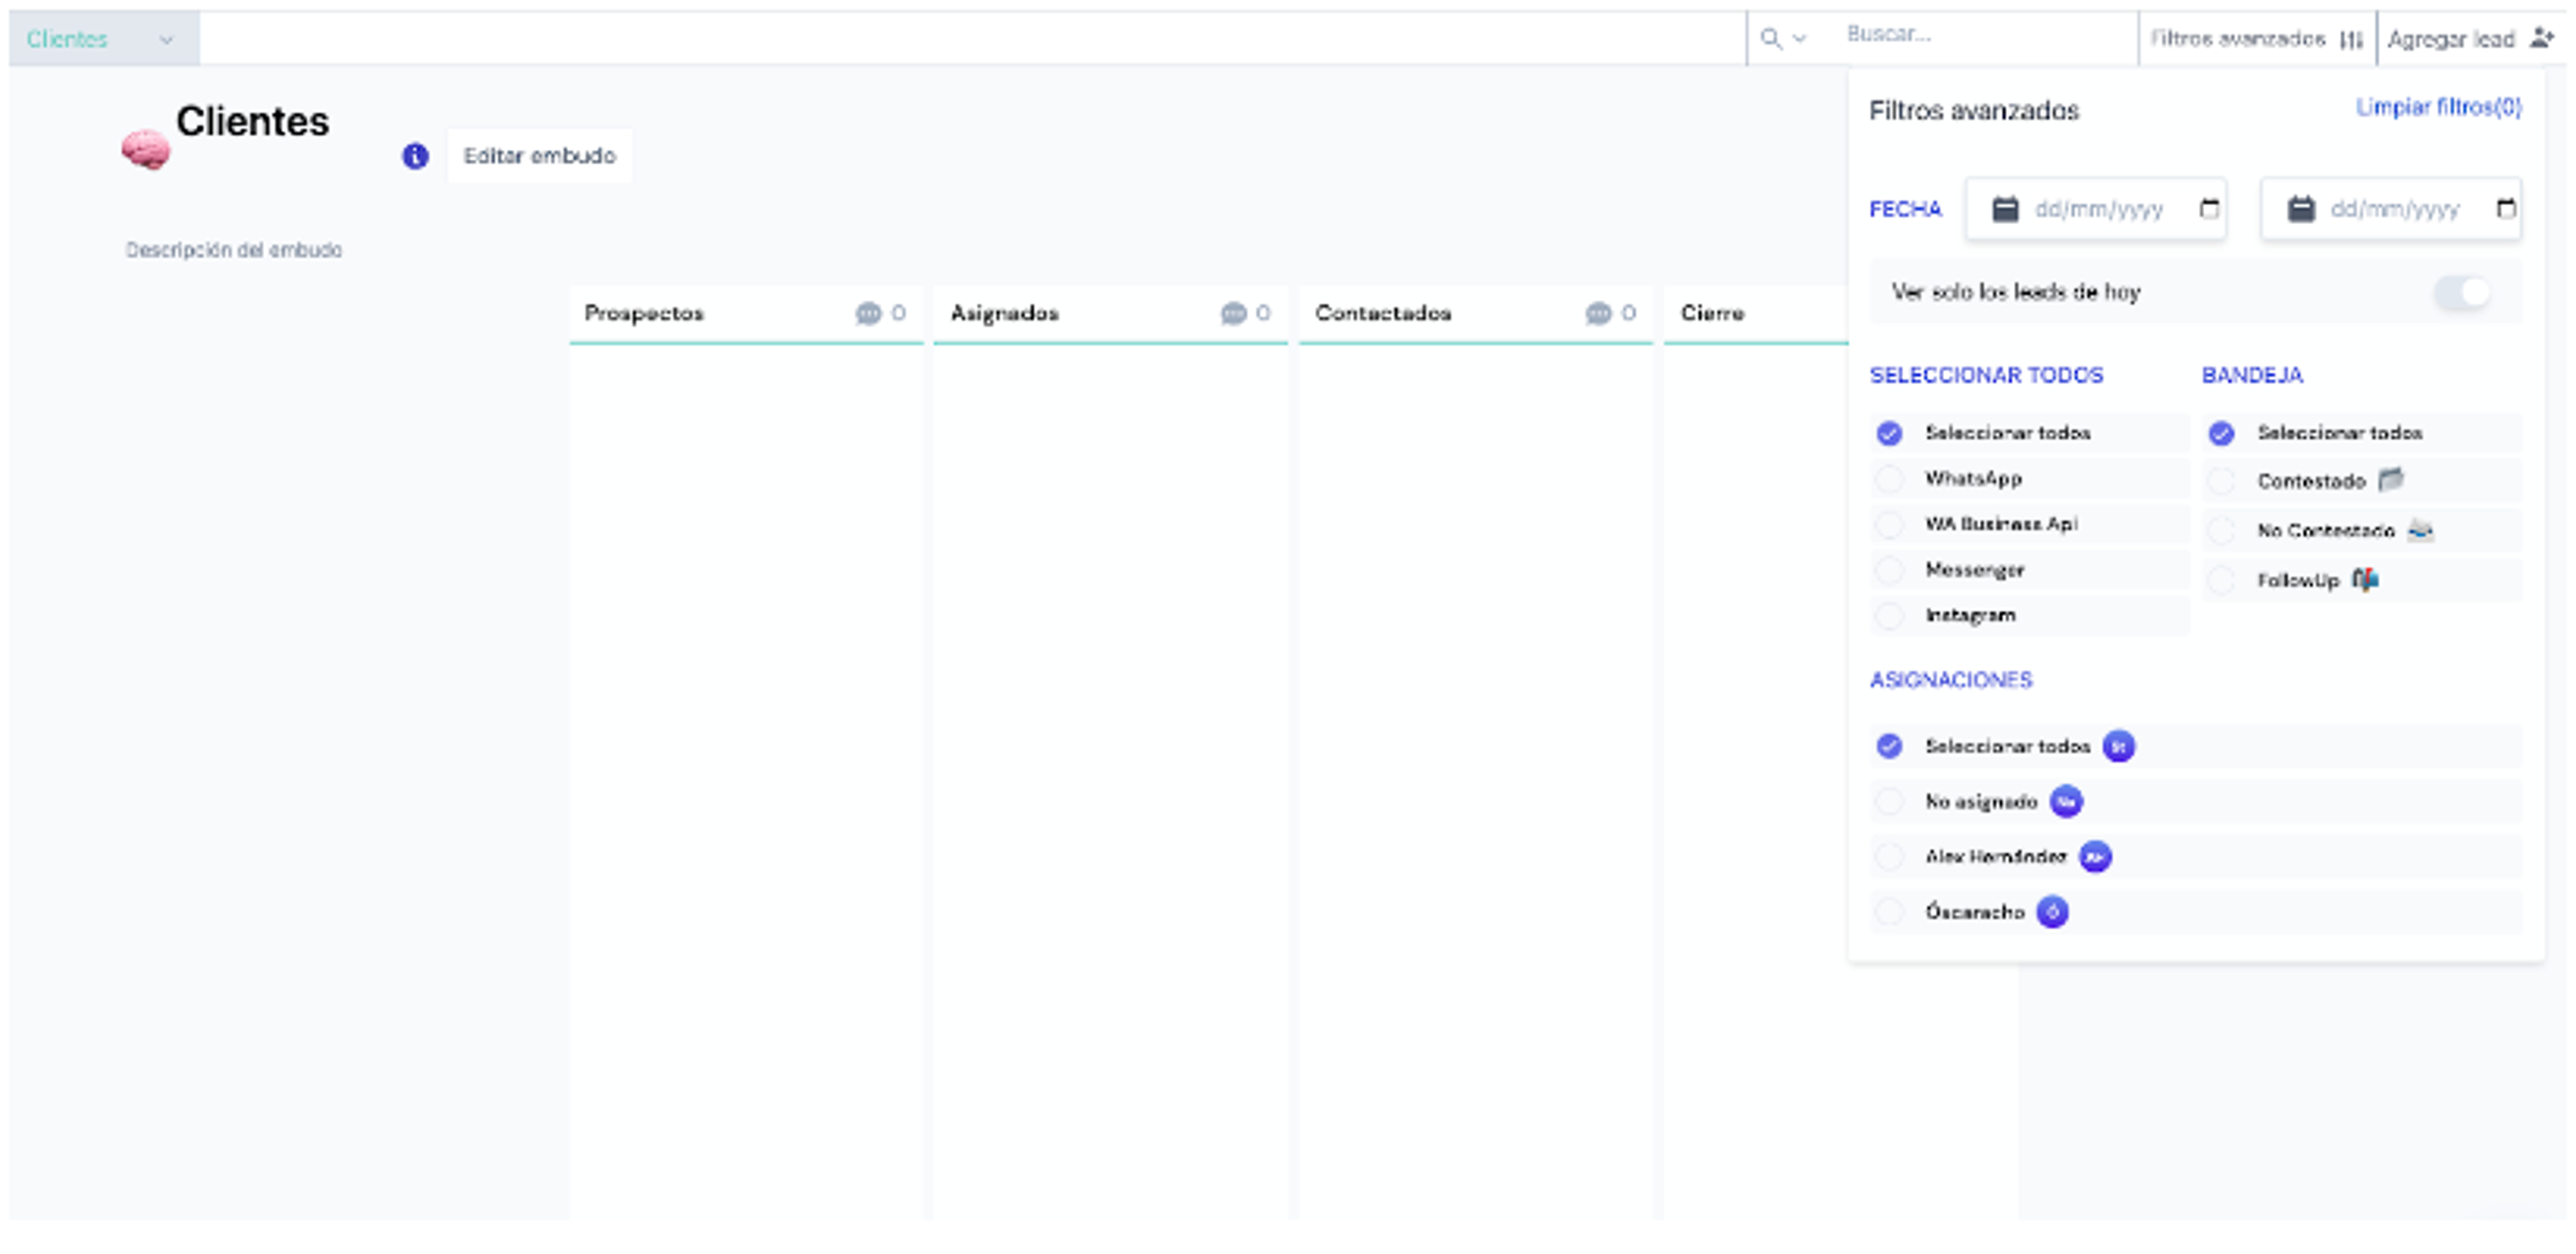Click calendar icon in second date field
Screen dimensions: 2576x1254
(x=2300, y=208)
